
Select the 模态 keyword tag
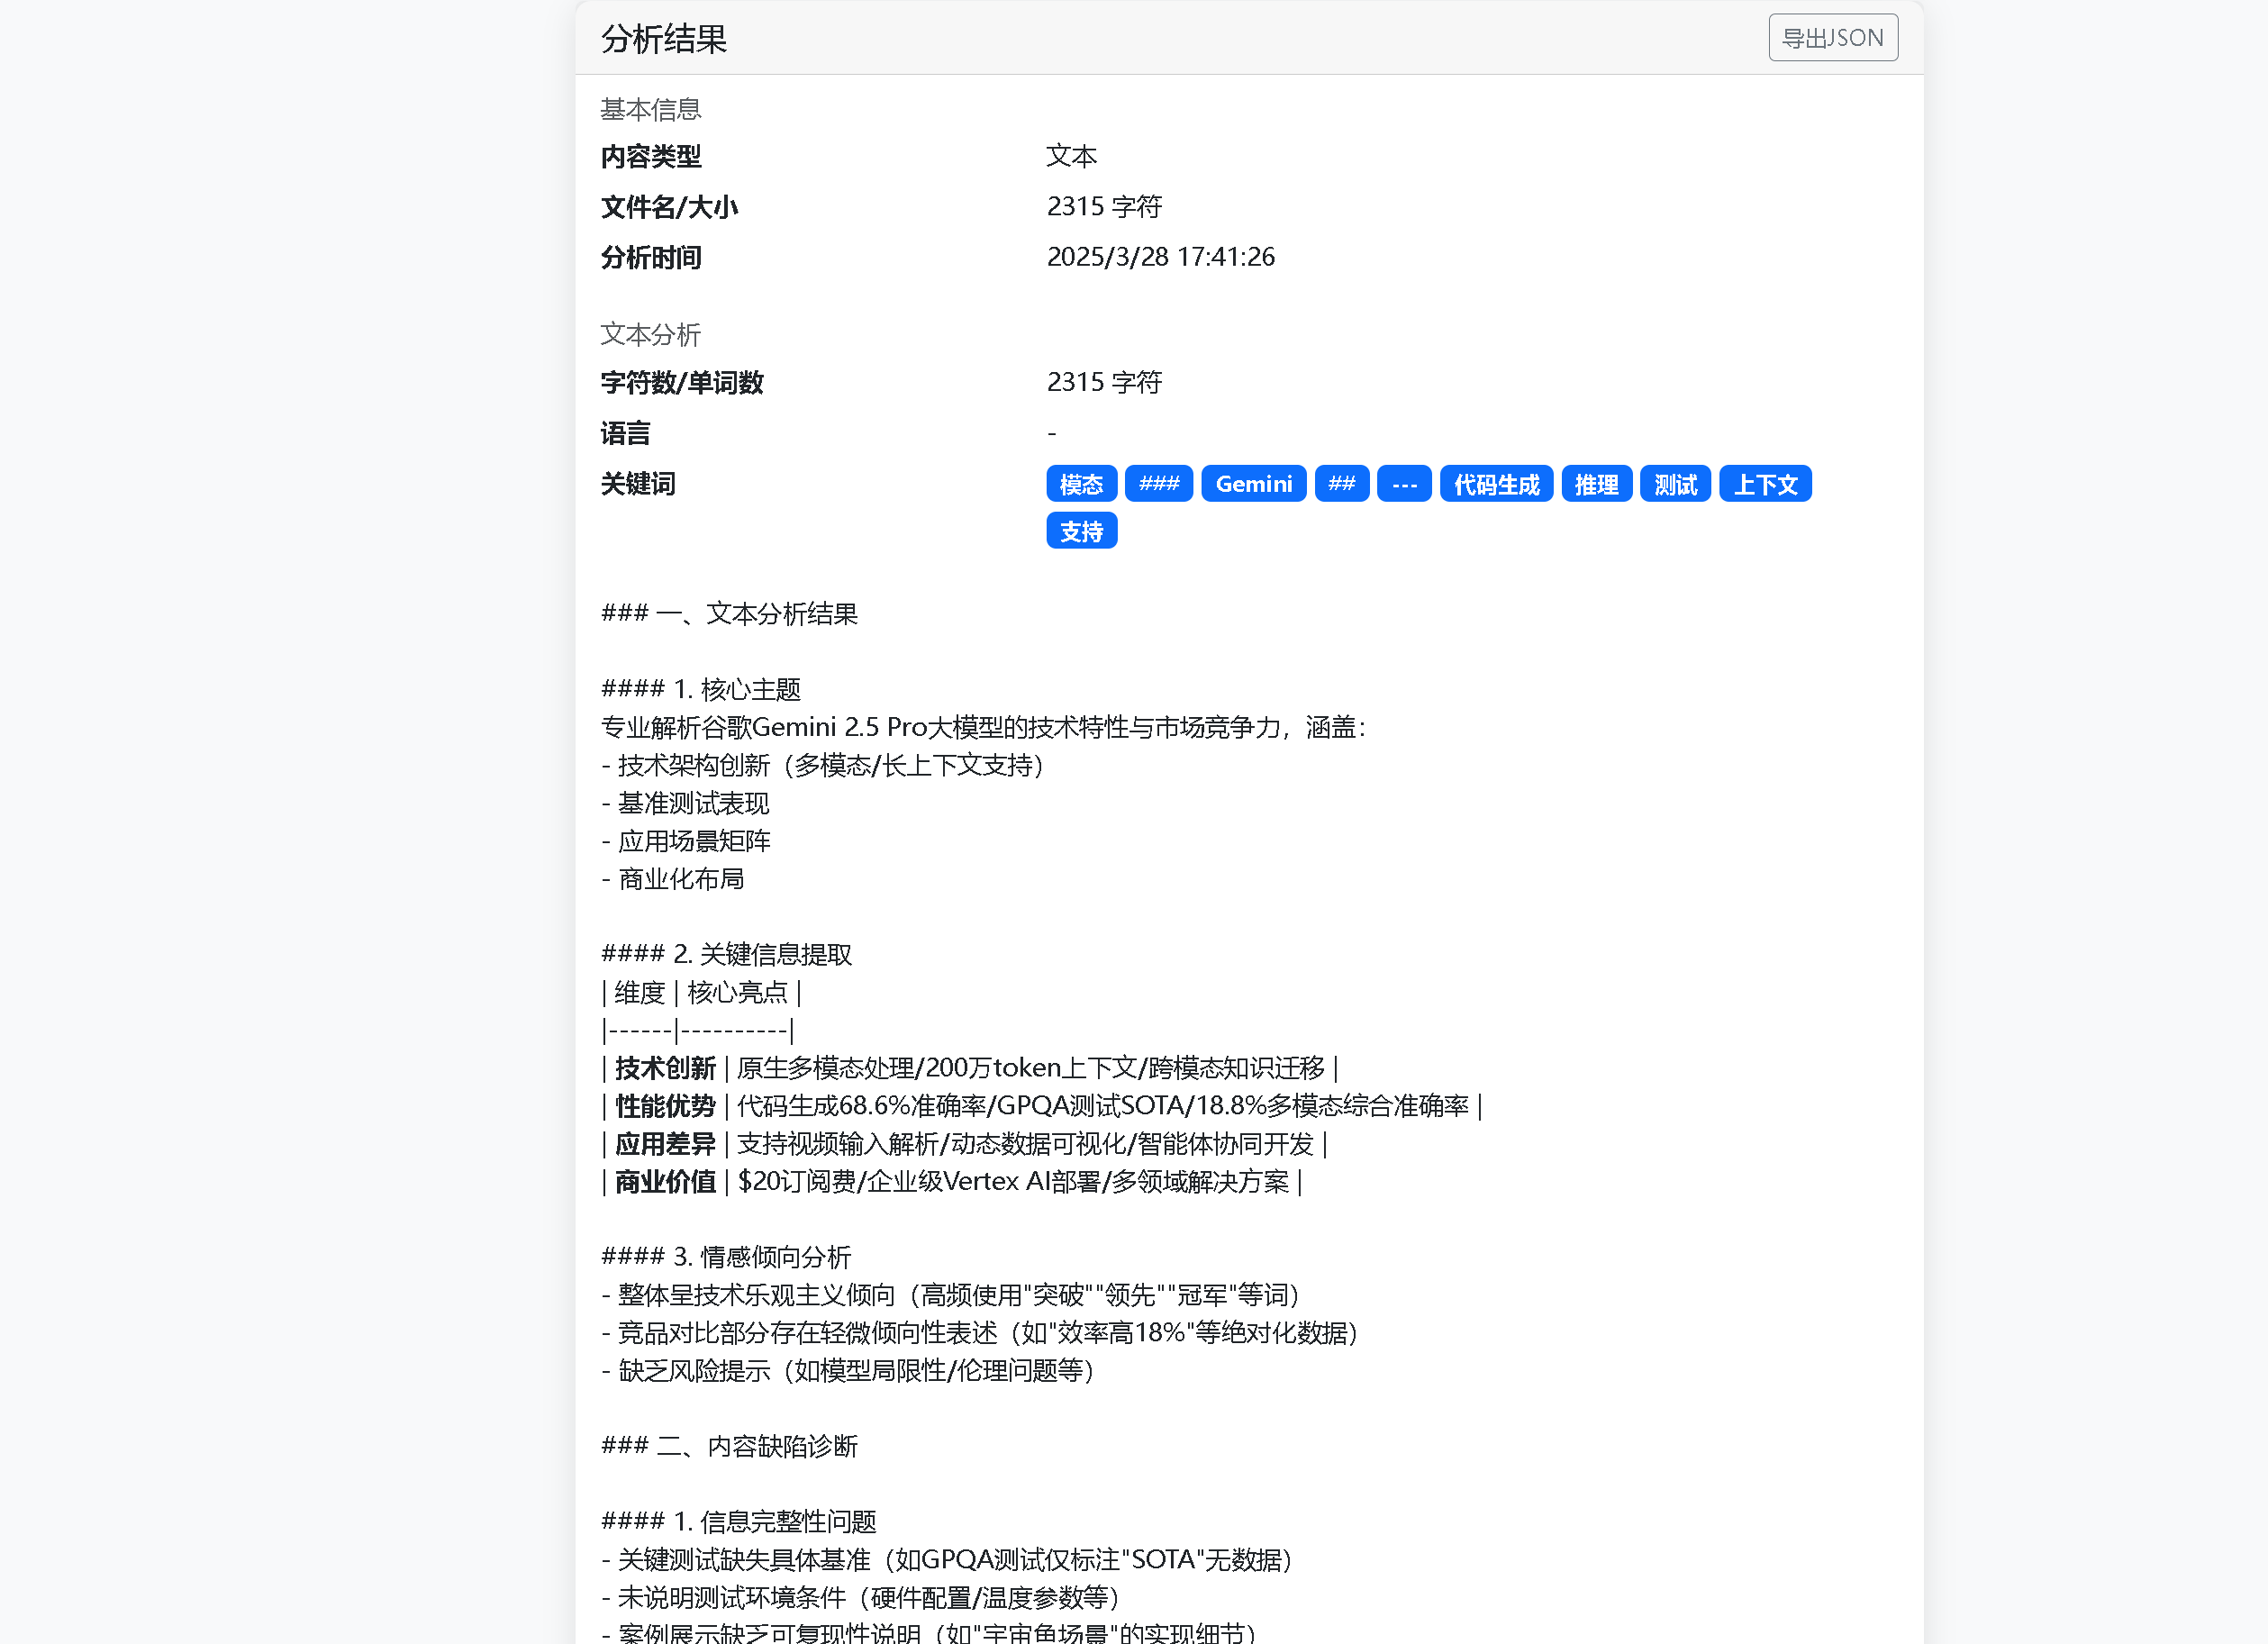[x=1080, y=484]
